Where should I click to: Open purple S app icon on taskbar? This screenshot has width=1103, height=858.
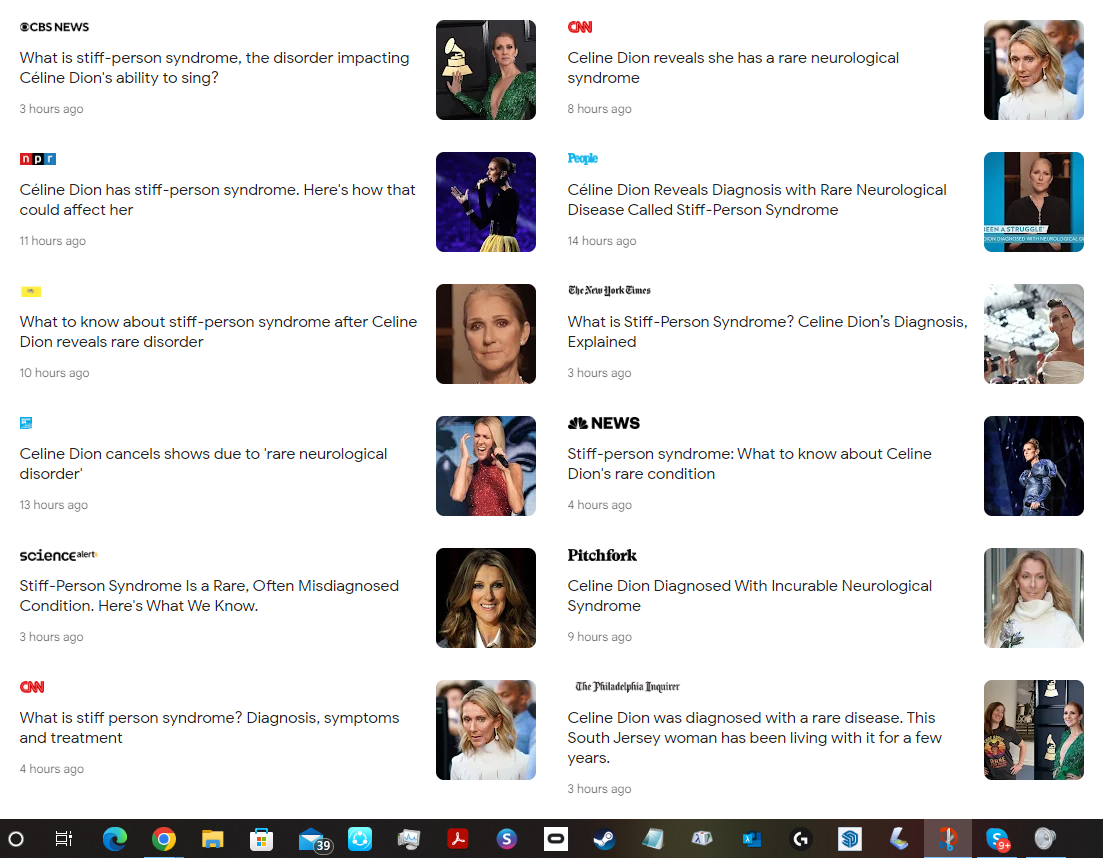[x=506, y=838]
